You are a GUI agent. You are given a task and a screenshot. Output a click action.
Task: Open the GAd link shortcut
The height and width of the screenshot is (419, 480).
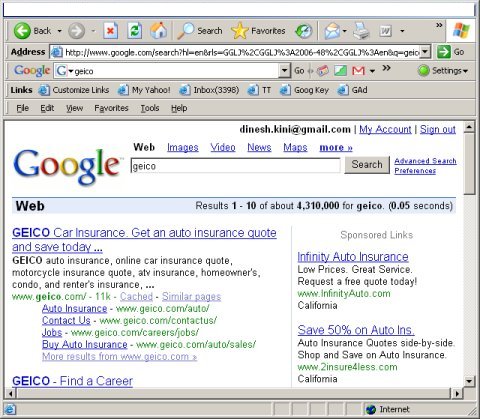tap(352, 90)
